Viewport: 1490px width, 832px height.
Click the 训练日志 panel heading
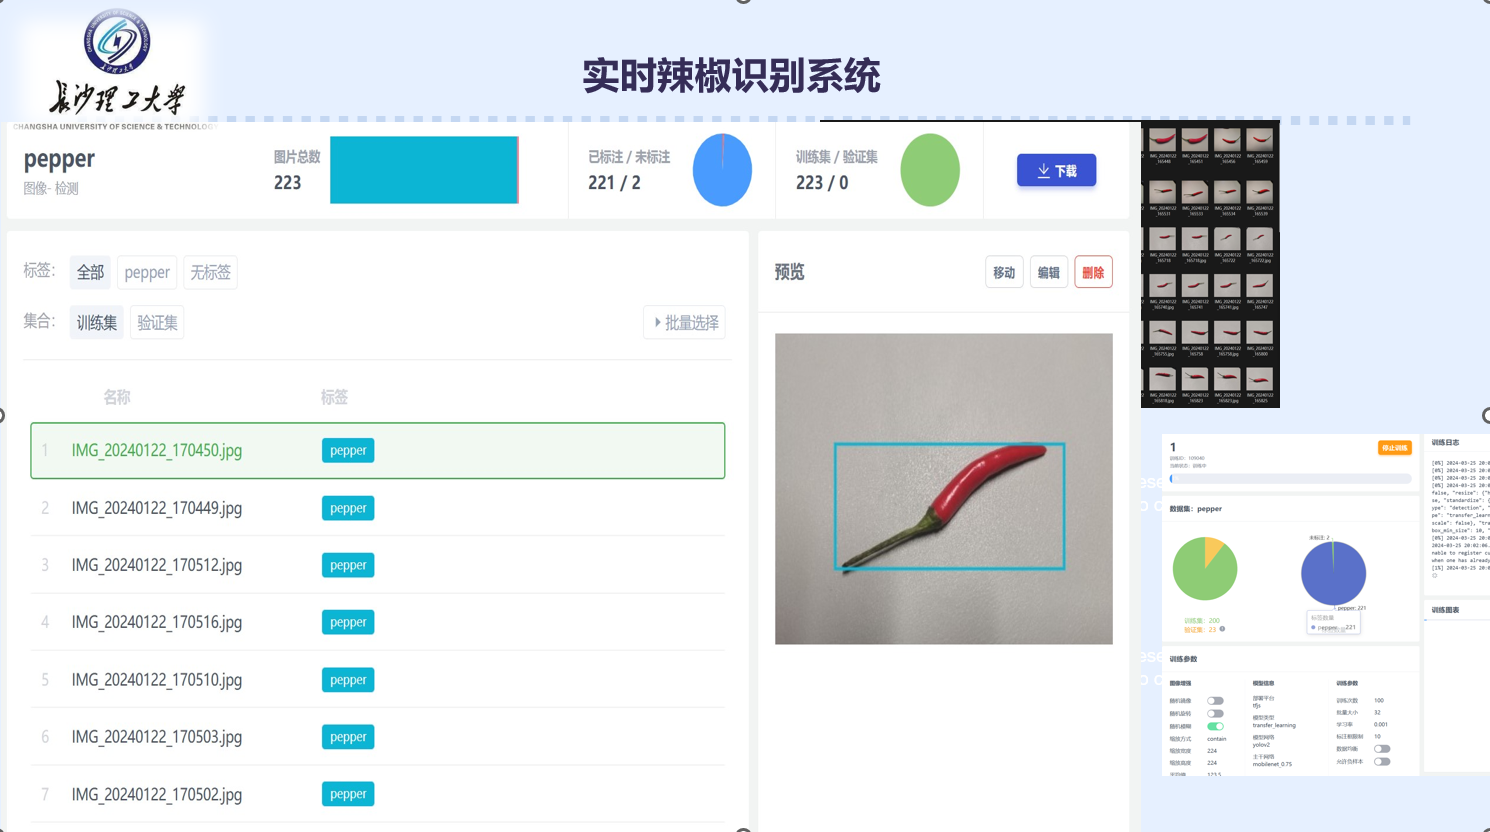1445,443
